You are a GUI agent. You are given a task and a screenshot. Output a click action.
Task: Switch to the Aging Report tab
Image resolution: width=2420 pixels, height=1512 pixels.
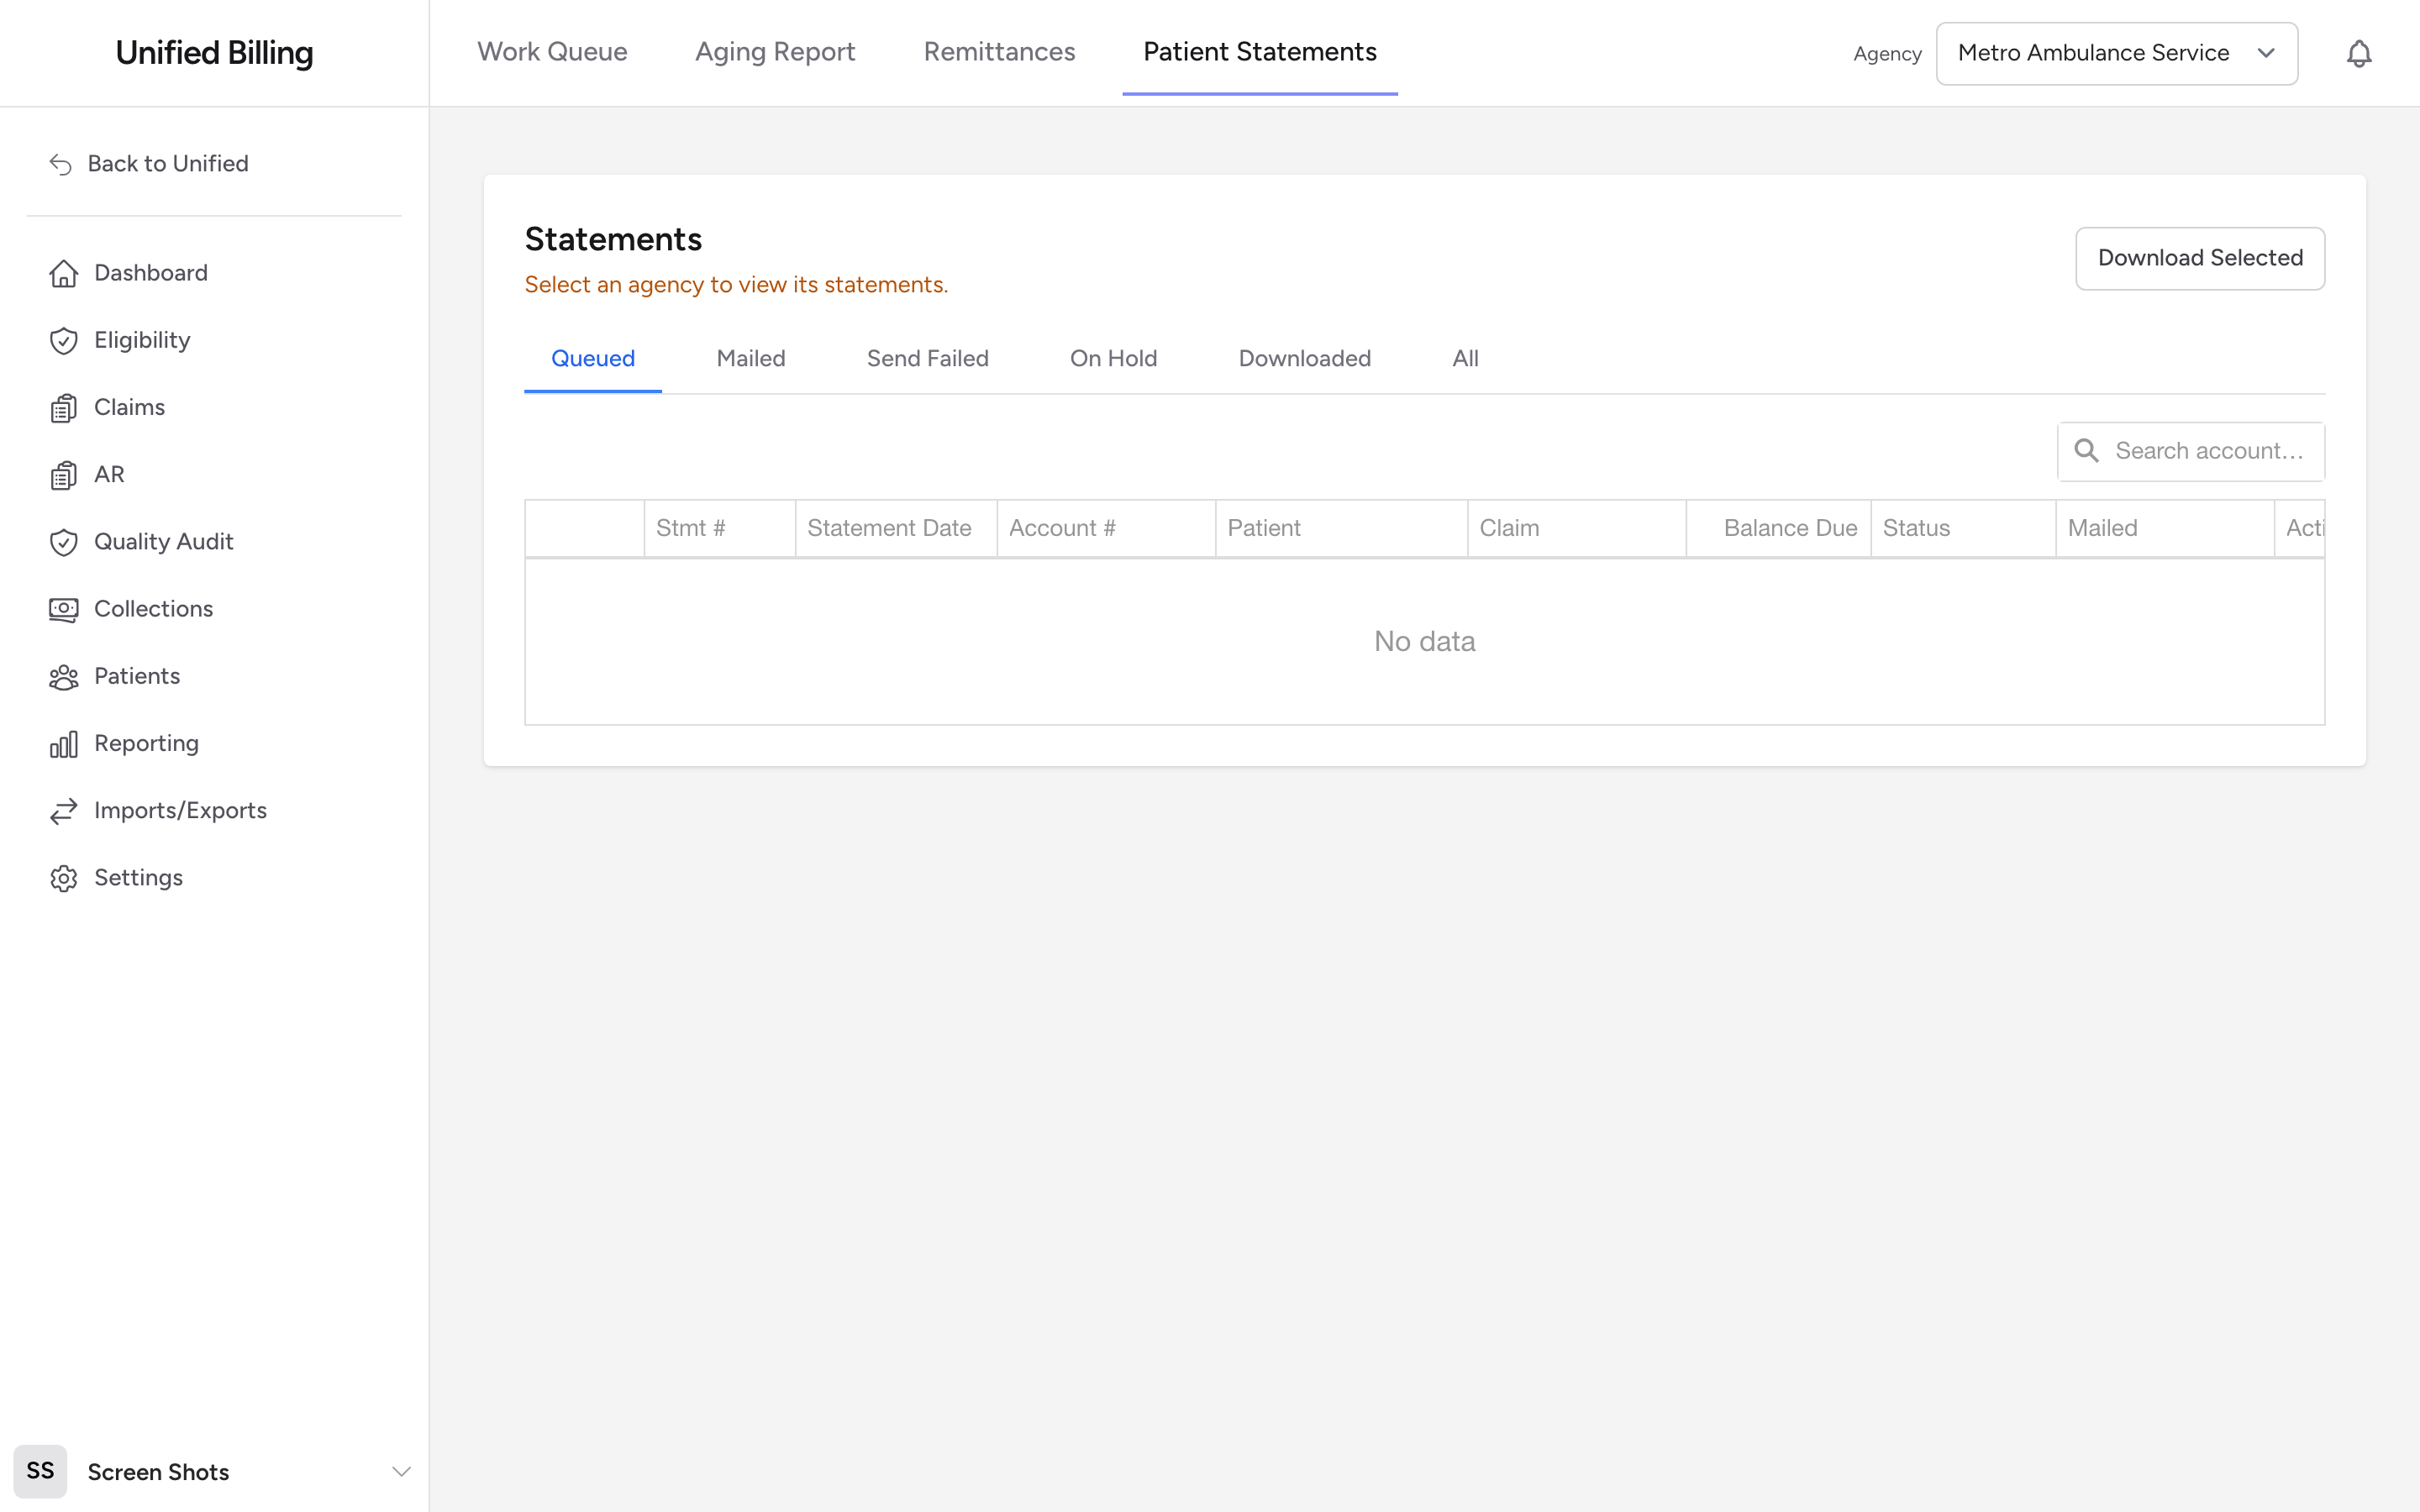tap(775, 52)
